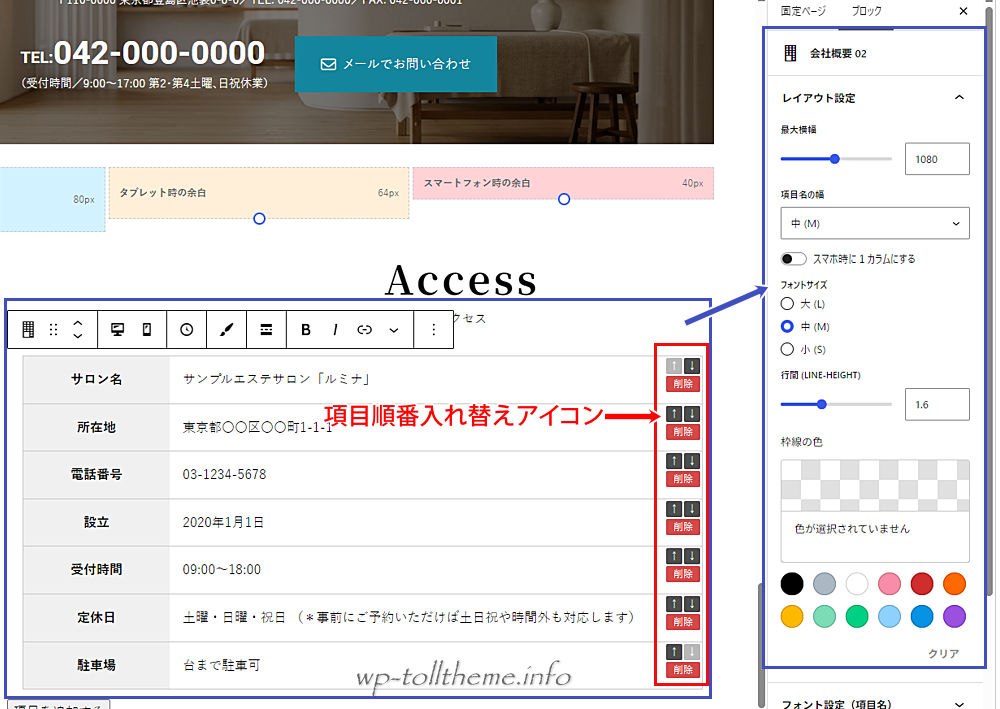Move the 受付時間 row down
This screenshot has width=1000, height=709.
[692, 556]
